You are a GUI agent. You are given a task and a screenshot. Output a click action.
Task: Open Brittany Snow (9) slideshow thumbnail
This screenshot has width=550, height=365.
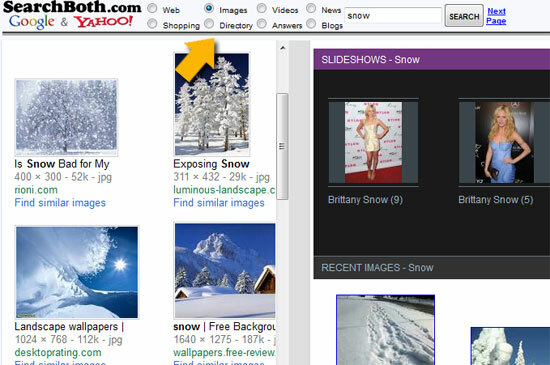point(373,142)
